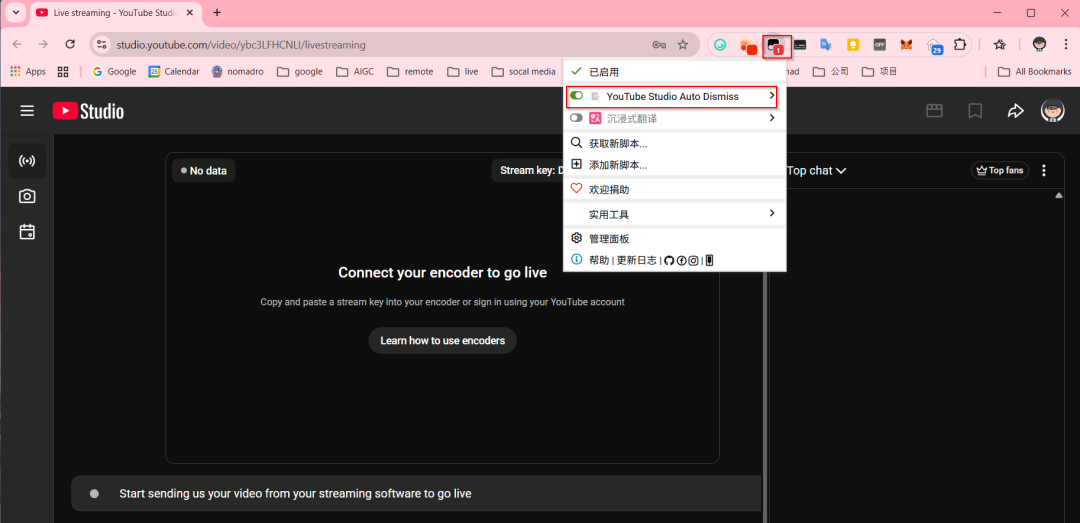Click the YouTube Studio logo

(88, 111)
